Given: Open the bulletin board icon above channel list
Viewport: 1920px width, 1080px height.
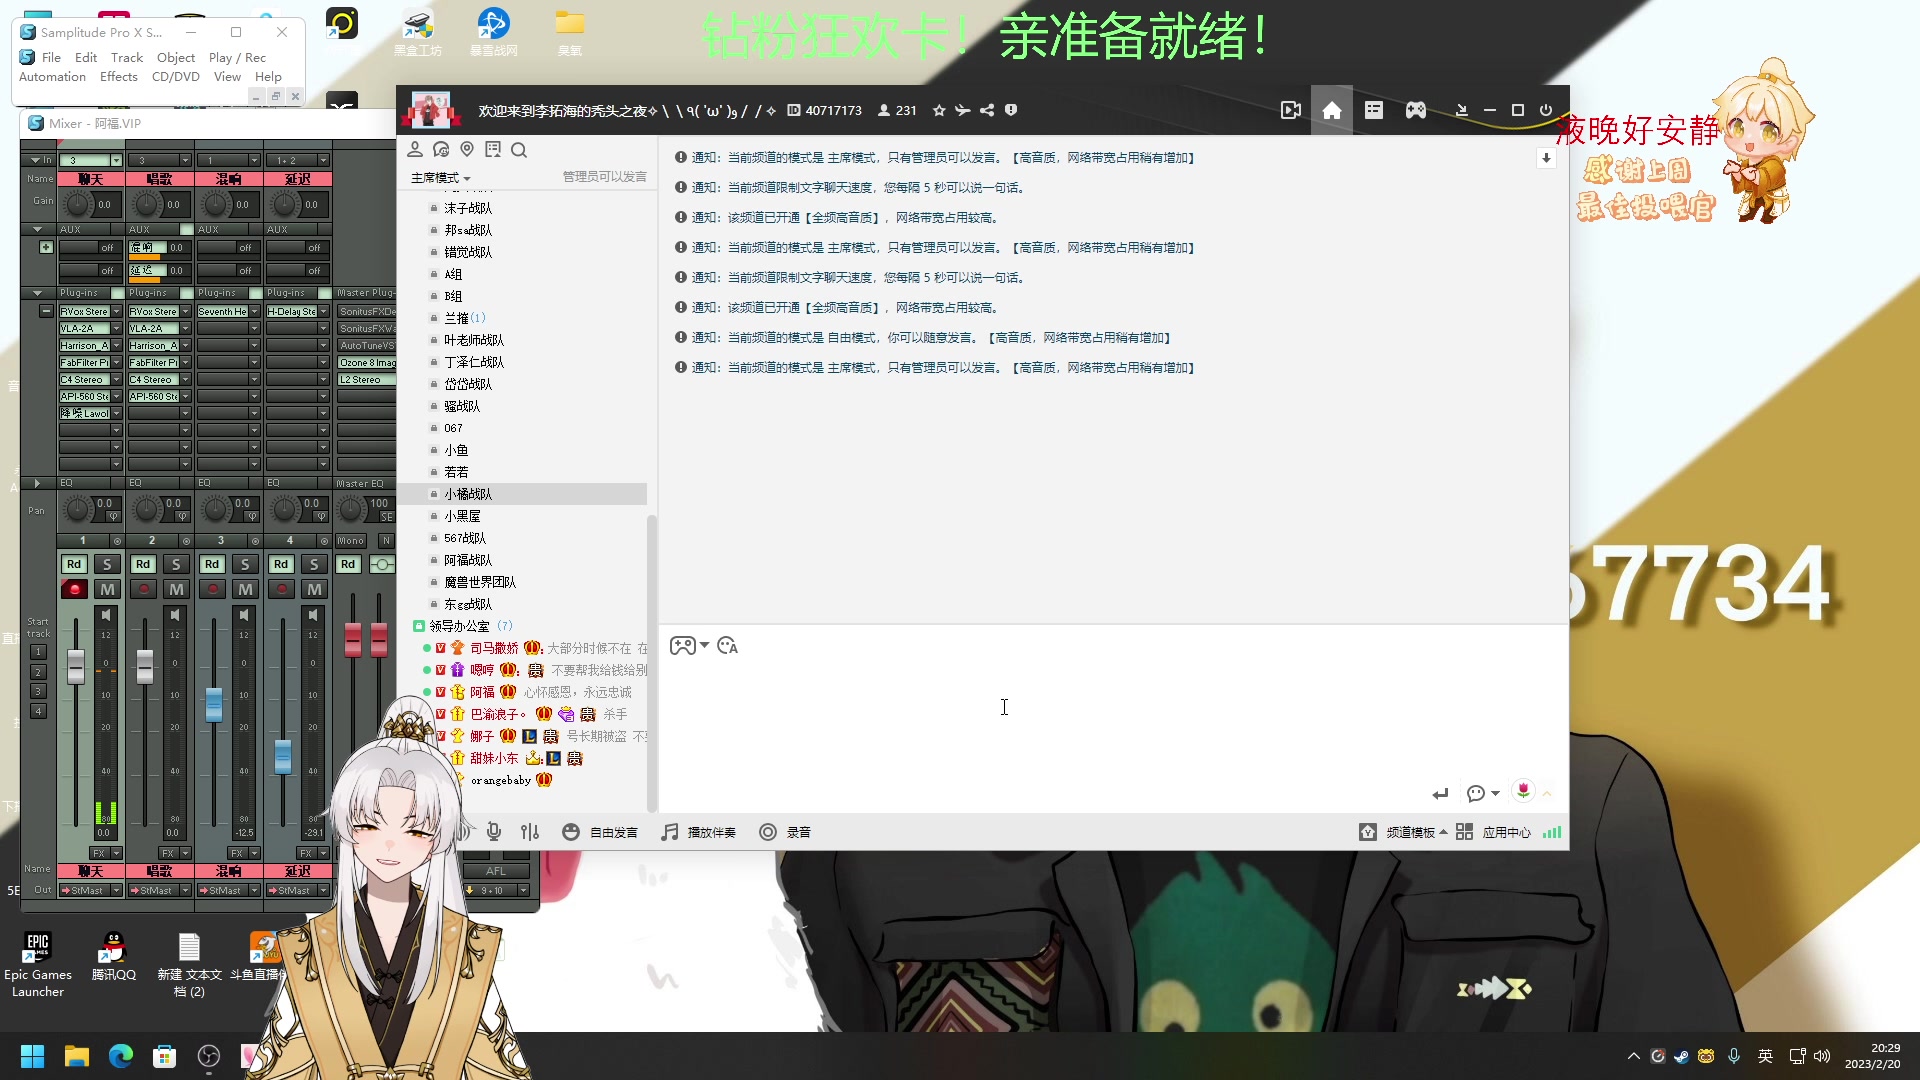Looking at the screenshot, I should (x=493, y=150).
